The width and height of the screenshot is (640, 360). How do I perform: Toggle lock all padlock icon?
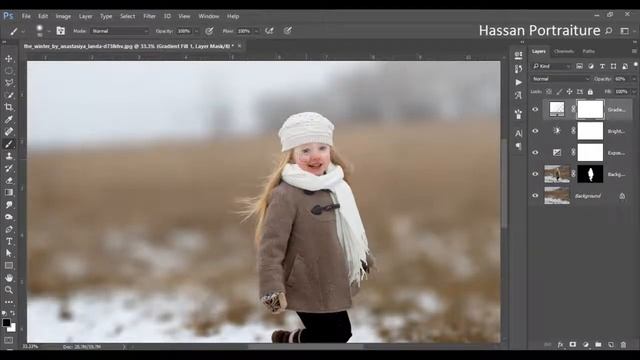click(590, 92)
